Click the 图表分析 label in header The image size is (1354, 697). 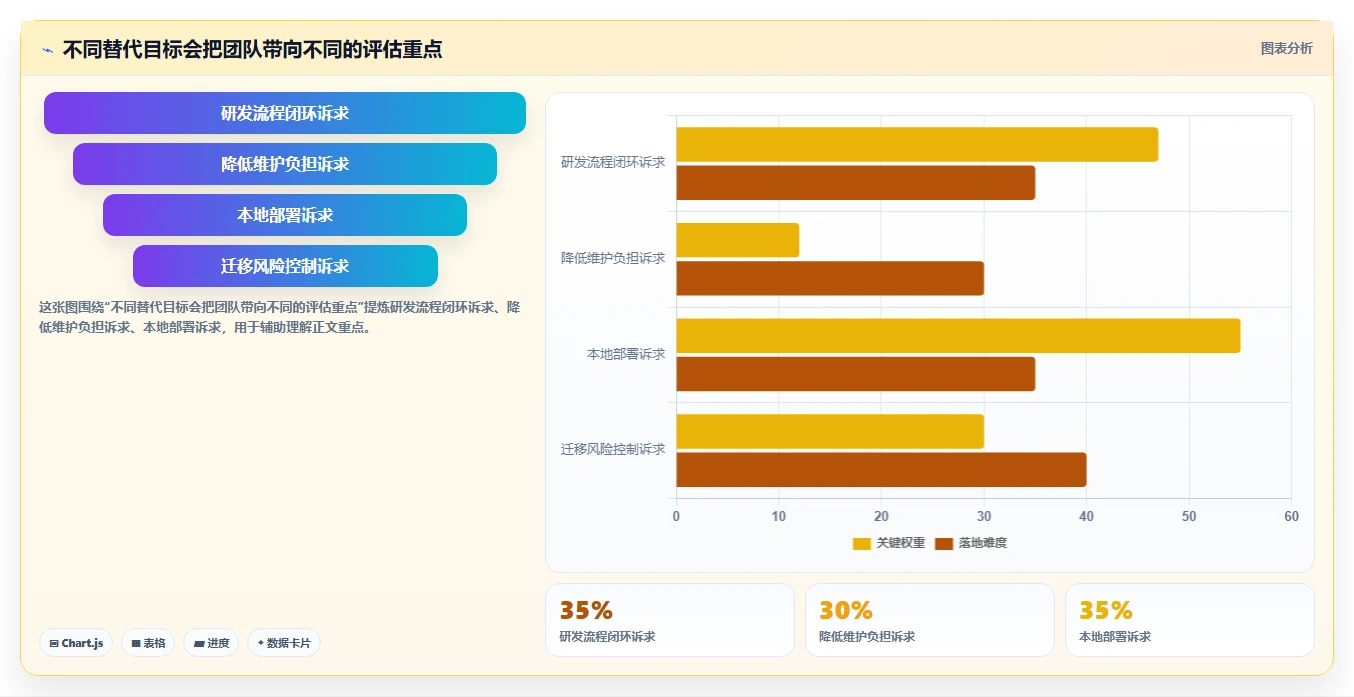click(x=1286, y=48)
